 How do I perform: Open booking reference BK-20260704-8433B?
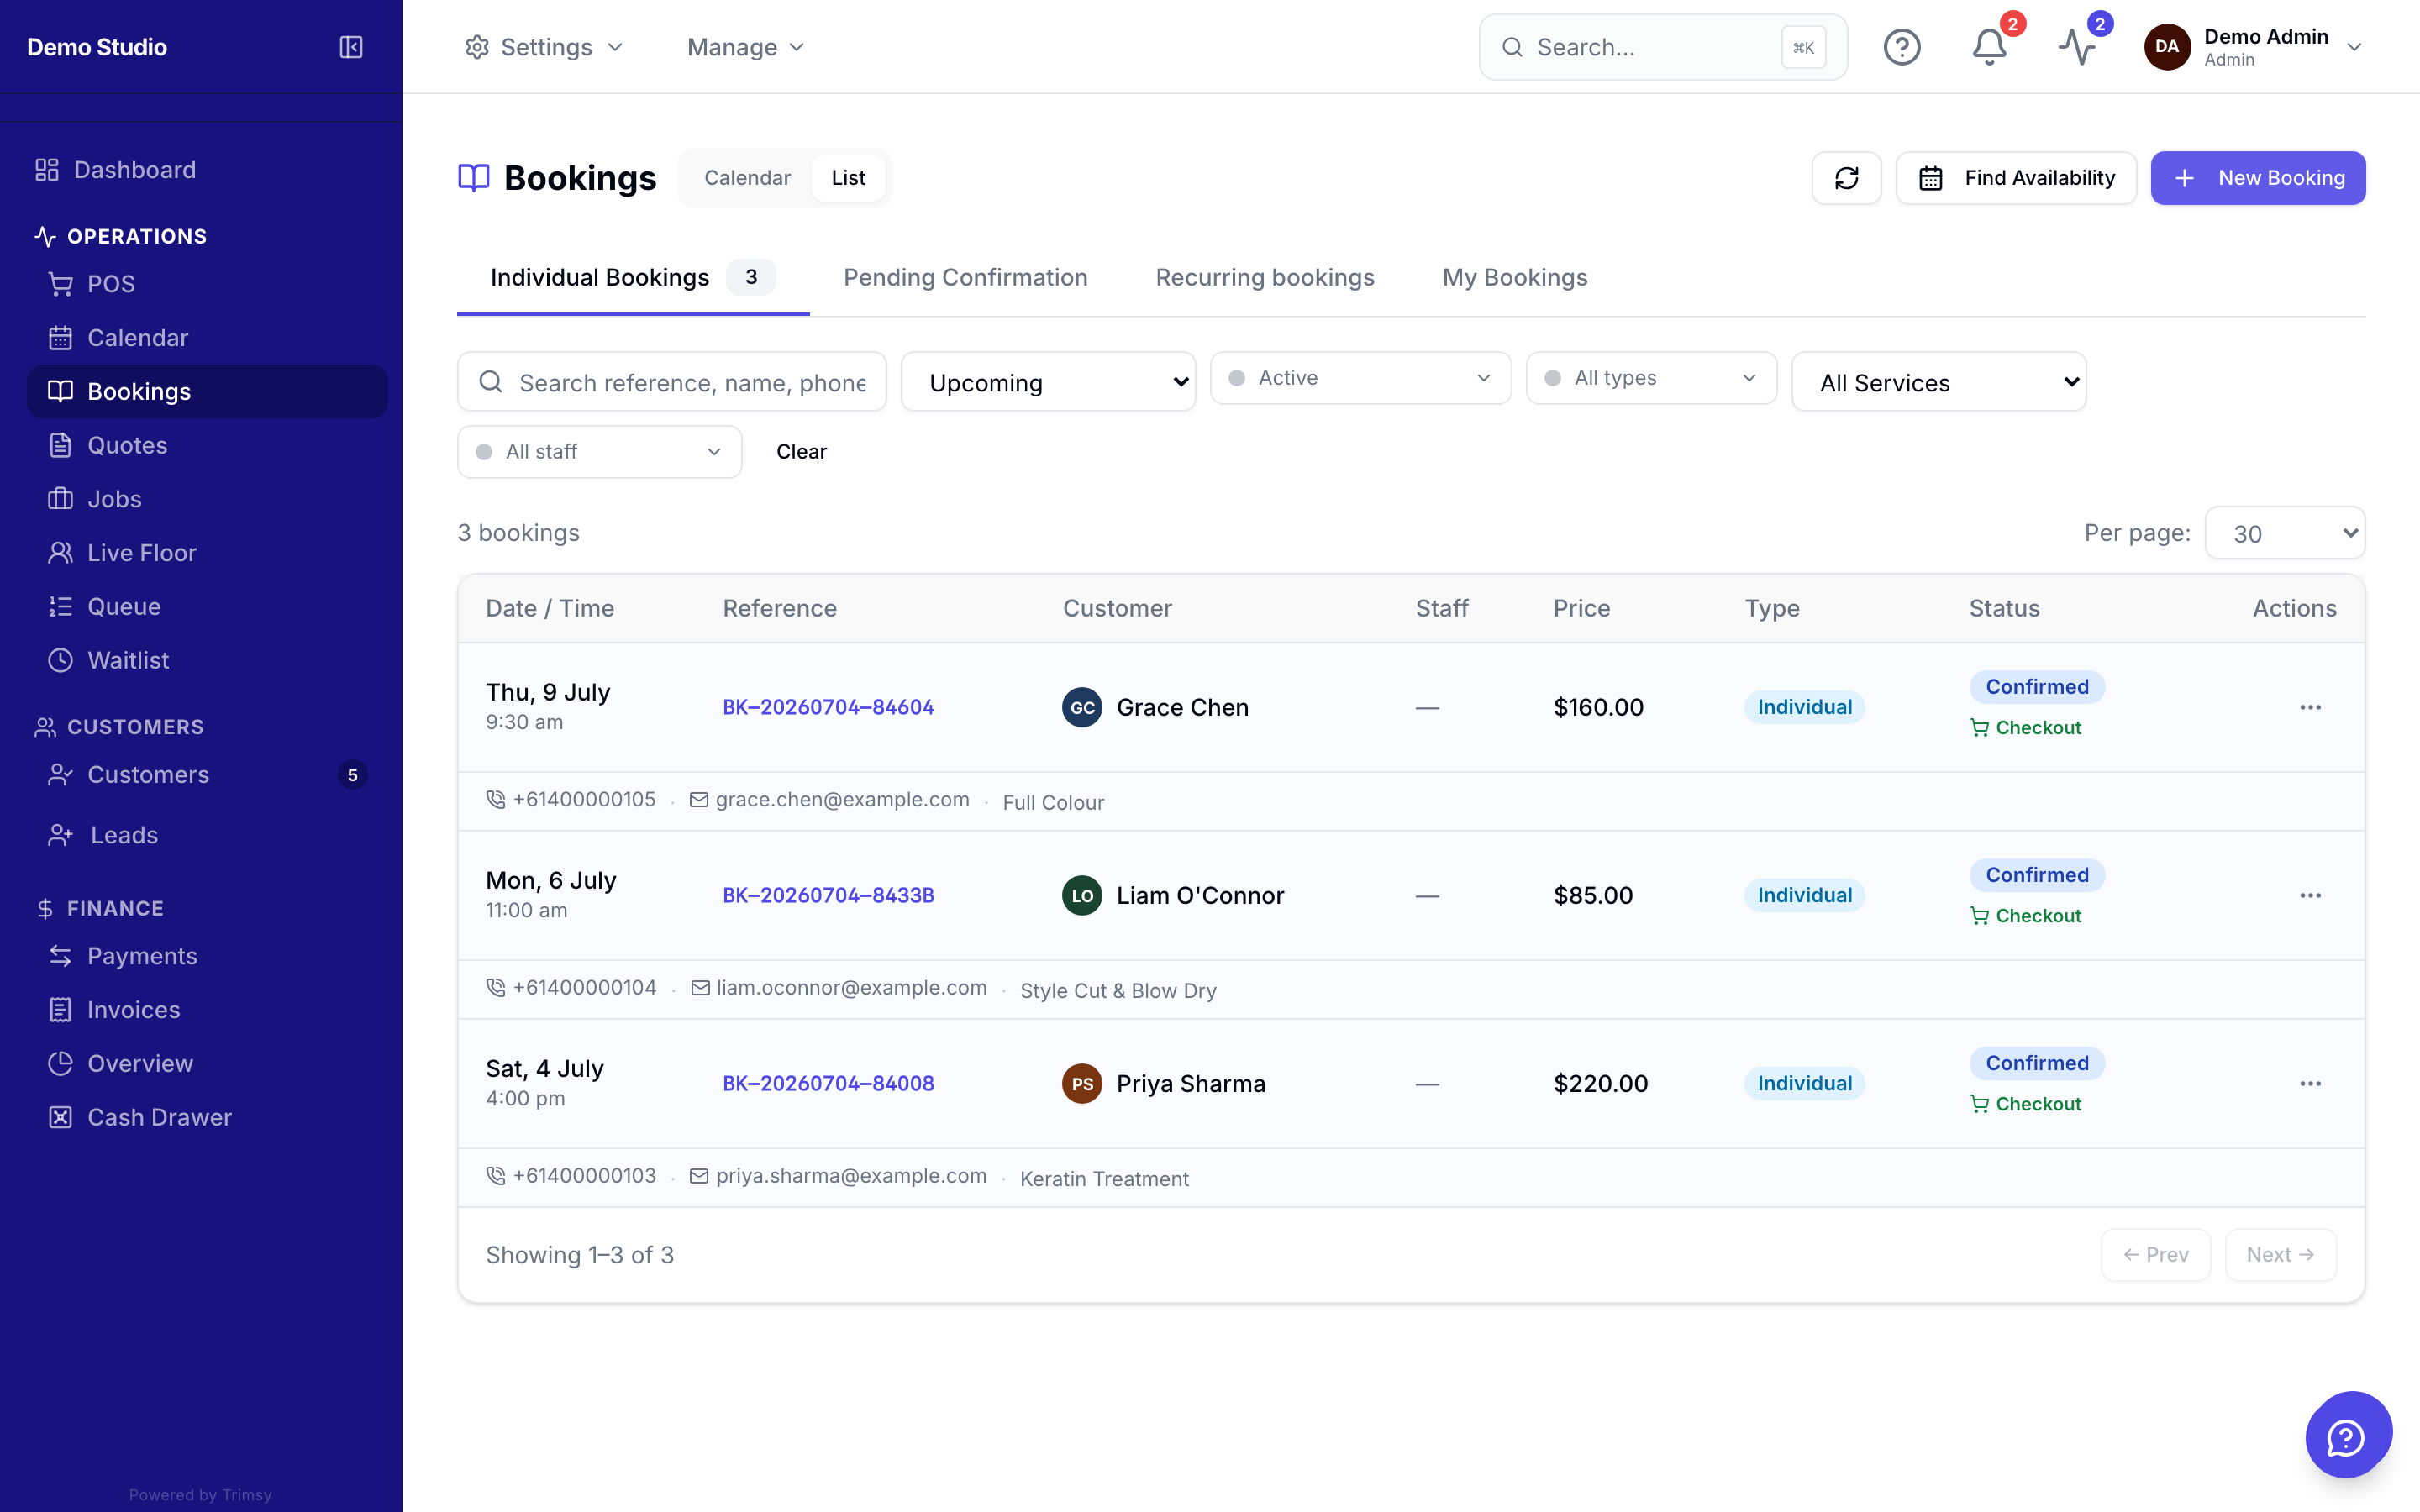pyautogui.click(x=828, y=895)
